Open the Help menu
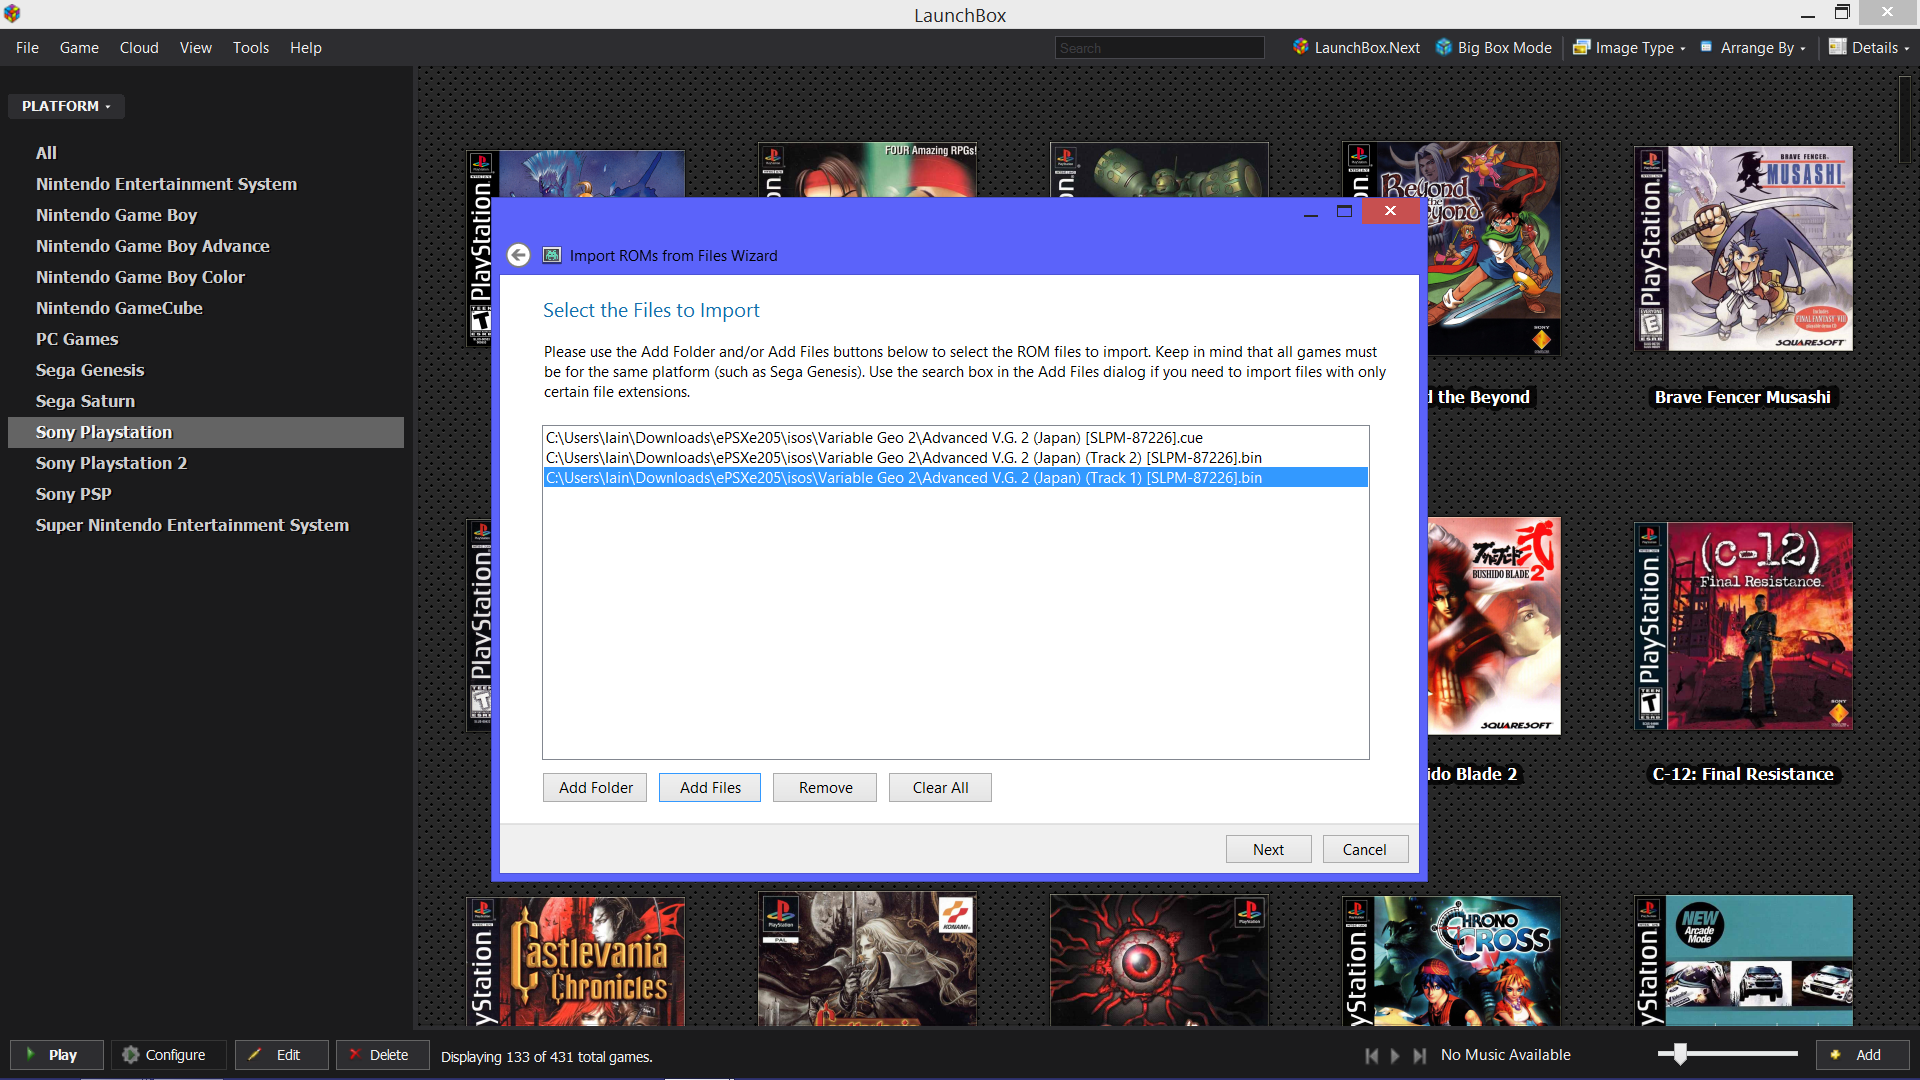The image size is (1920, 1080). (306, 47)
